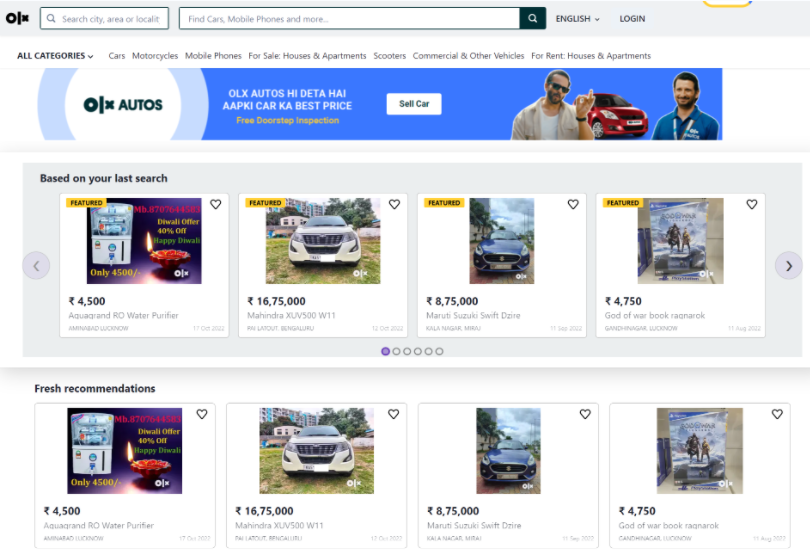This screenshot has height=552, width=810.
Task: Focus the city, area or locality field
Action: pyautogui.click(x=104, y=19)
